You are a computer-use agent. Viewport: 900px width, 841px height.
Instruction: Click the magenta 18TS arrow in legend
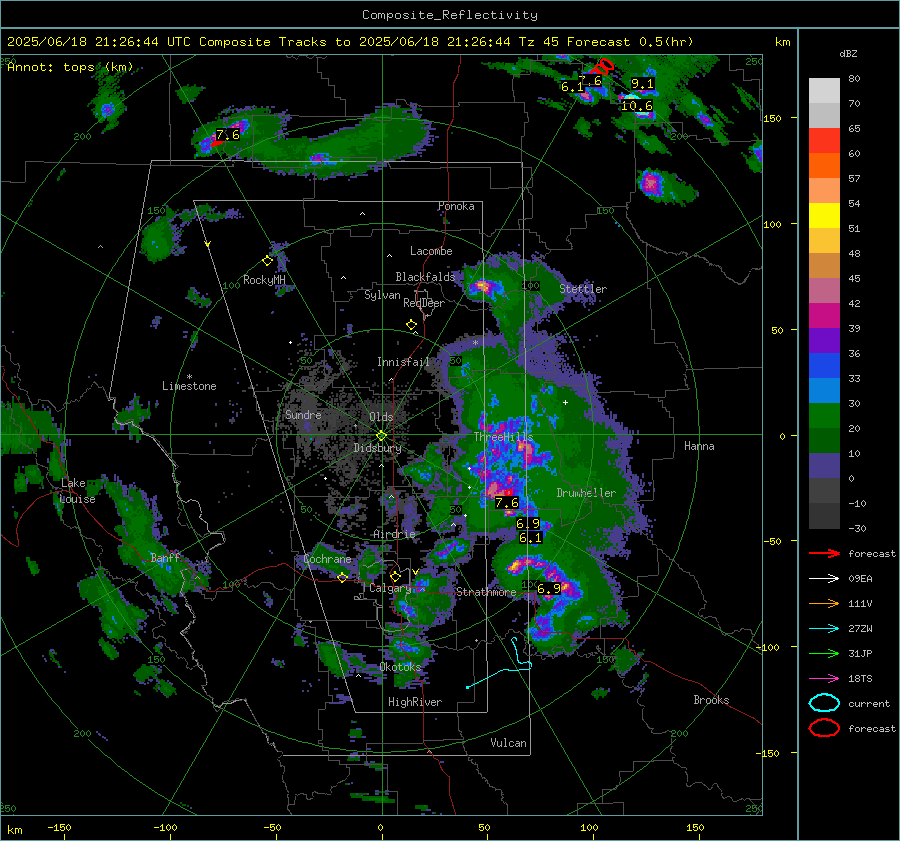(x=824, y=679)
